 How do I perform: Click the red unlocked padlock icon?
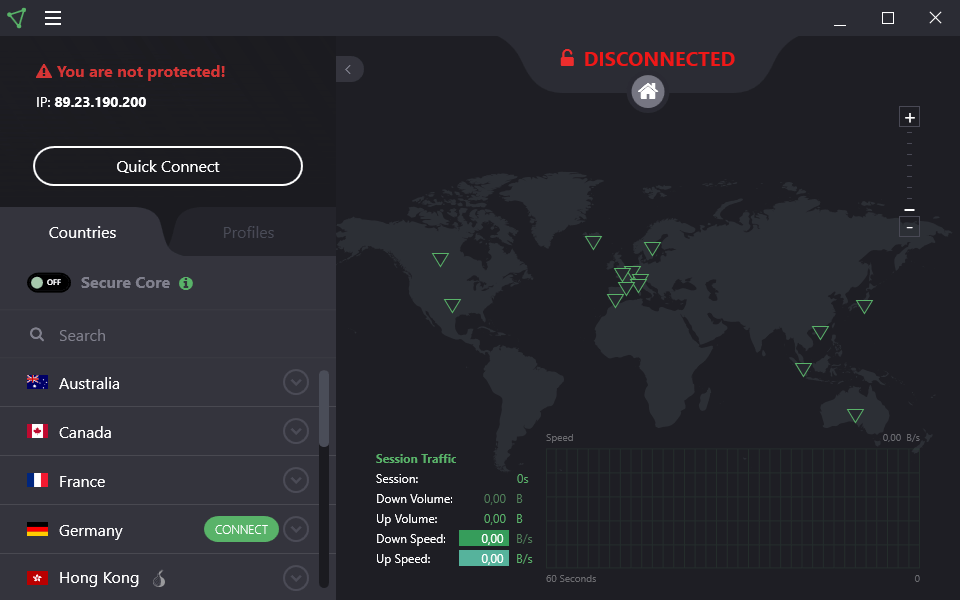coord(568,58)
